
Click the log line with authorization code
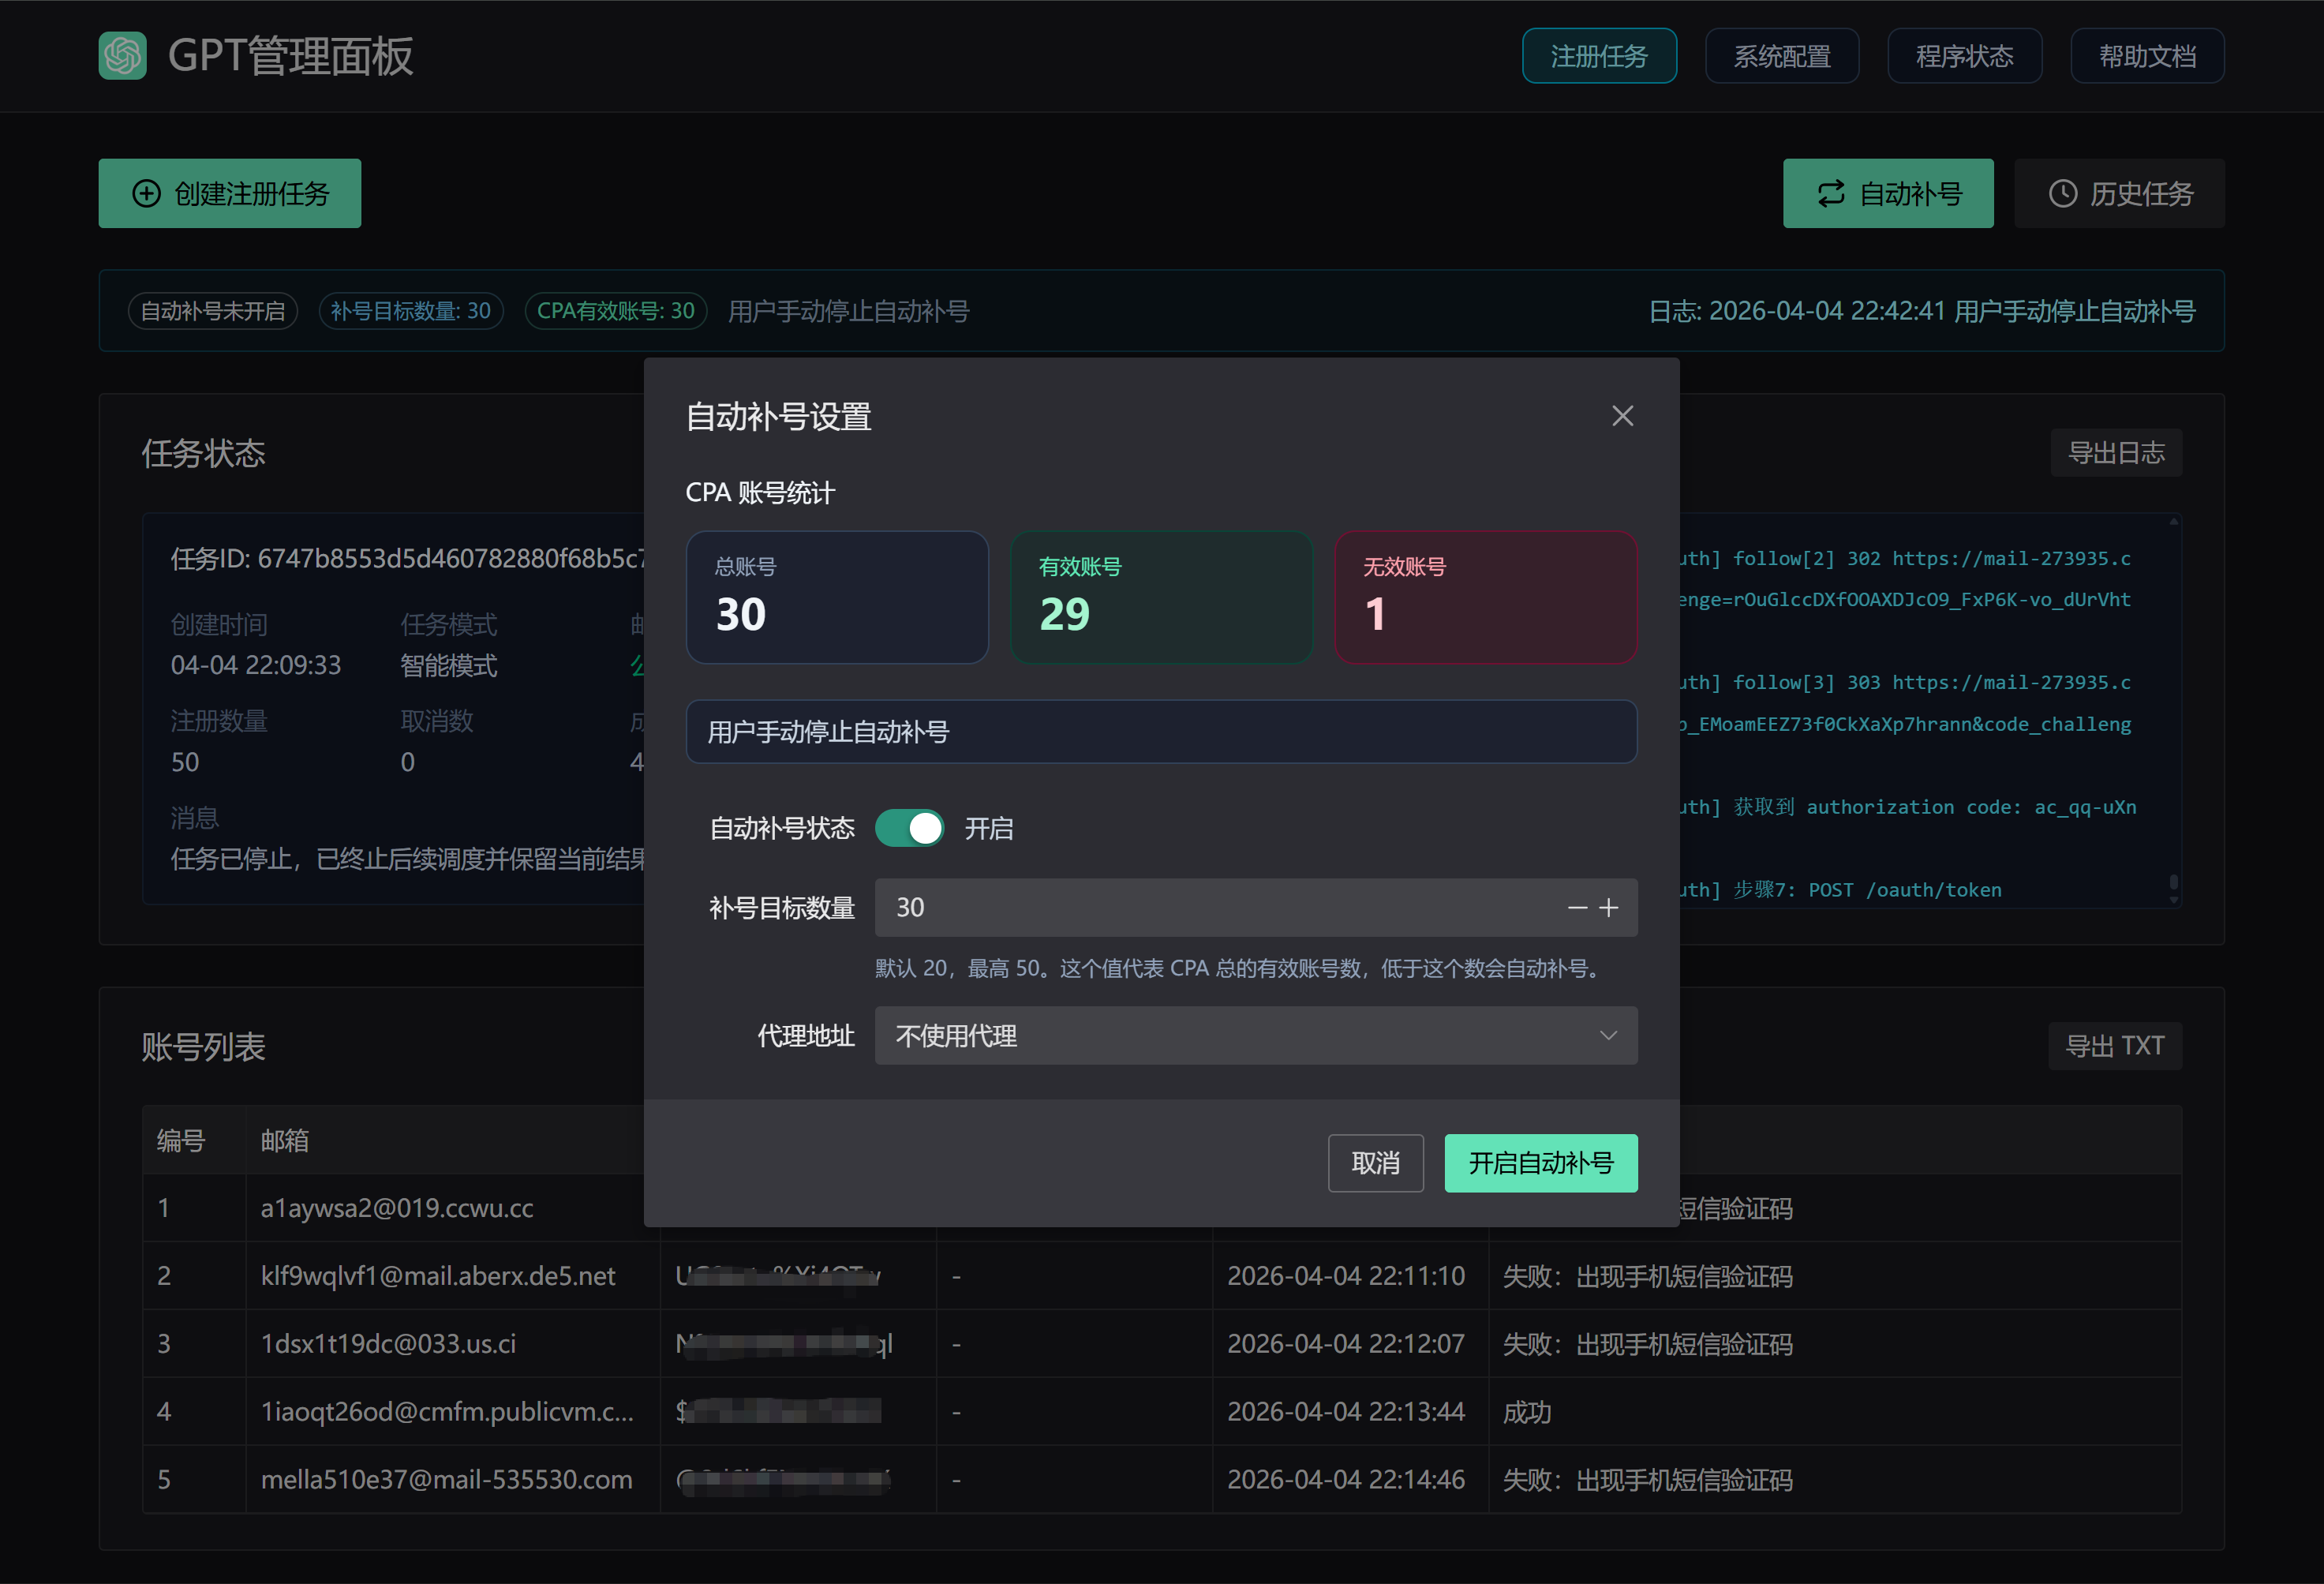click(1907, 807)
